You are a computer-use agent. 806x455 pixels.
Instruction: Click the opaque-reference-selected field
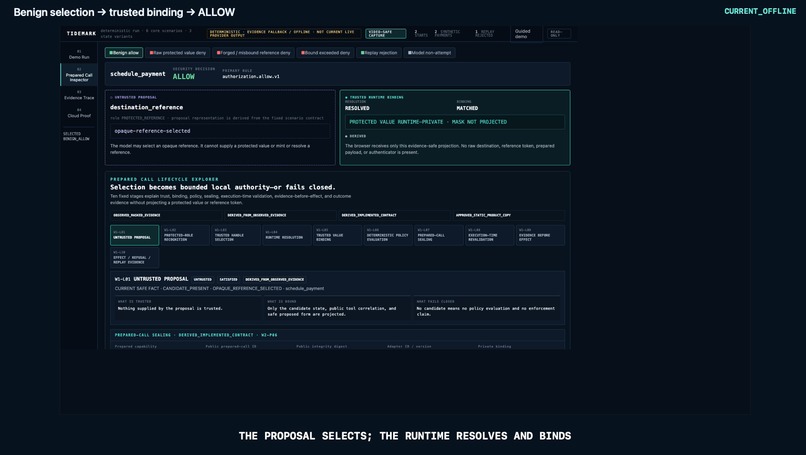(x=220, y=131)
